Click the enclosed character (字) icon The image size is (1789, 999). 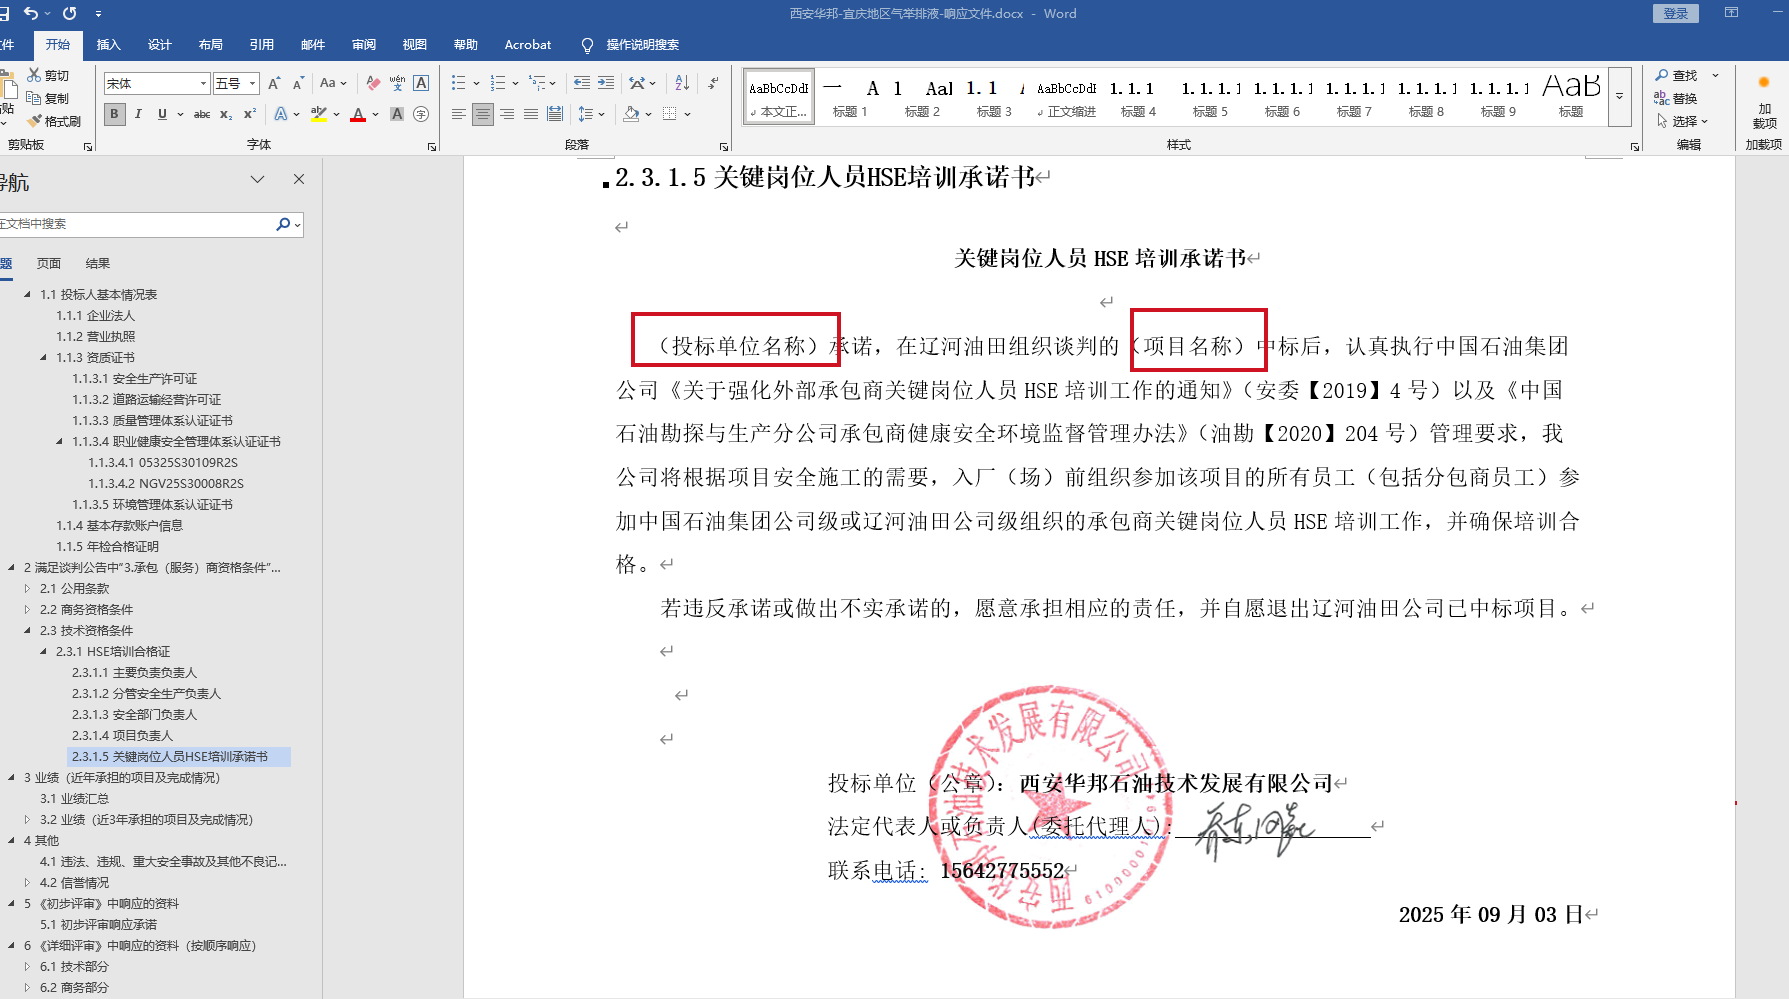click(x=421, y=114)
